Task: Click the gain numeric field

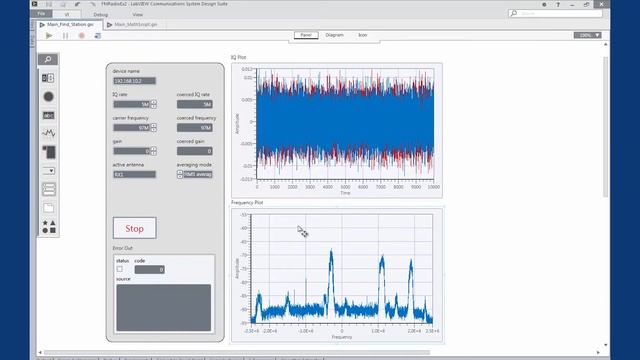Action: tap(132, 151)
